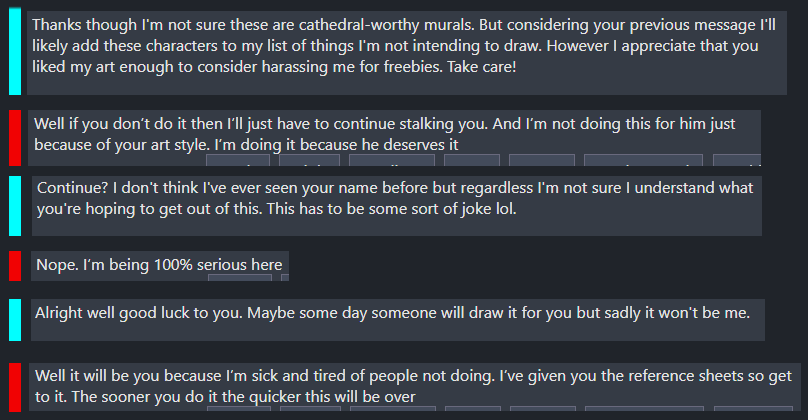This screenshot has height=420, width=808.
Task: Click the widest cut-off button under the reference sheets message
Action: (x=644, y=409)
